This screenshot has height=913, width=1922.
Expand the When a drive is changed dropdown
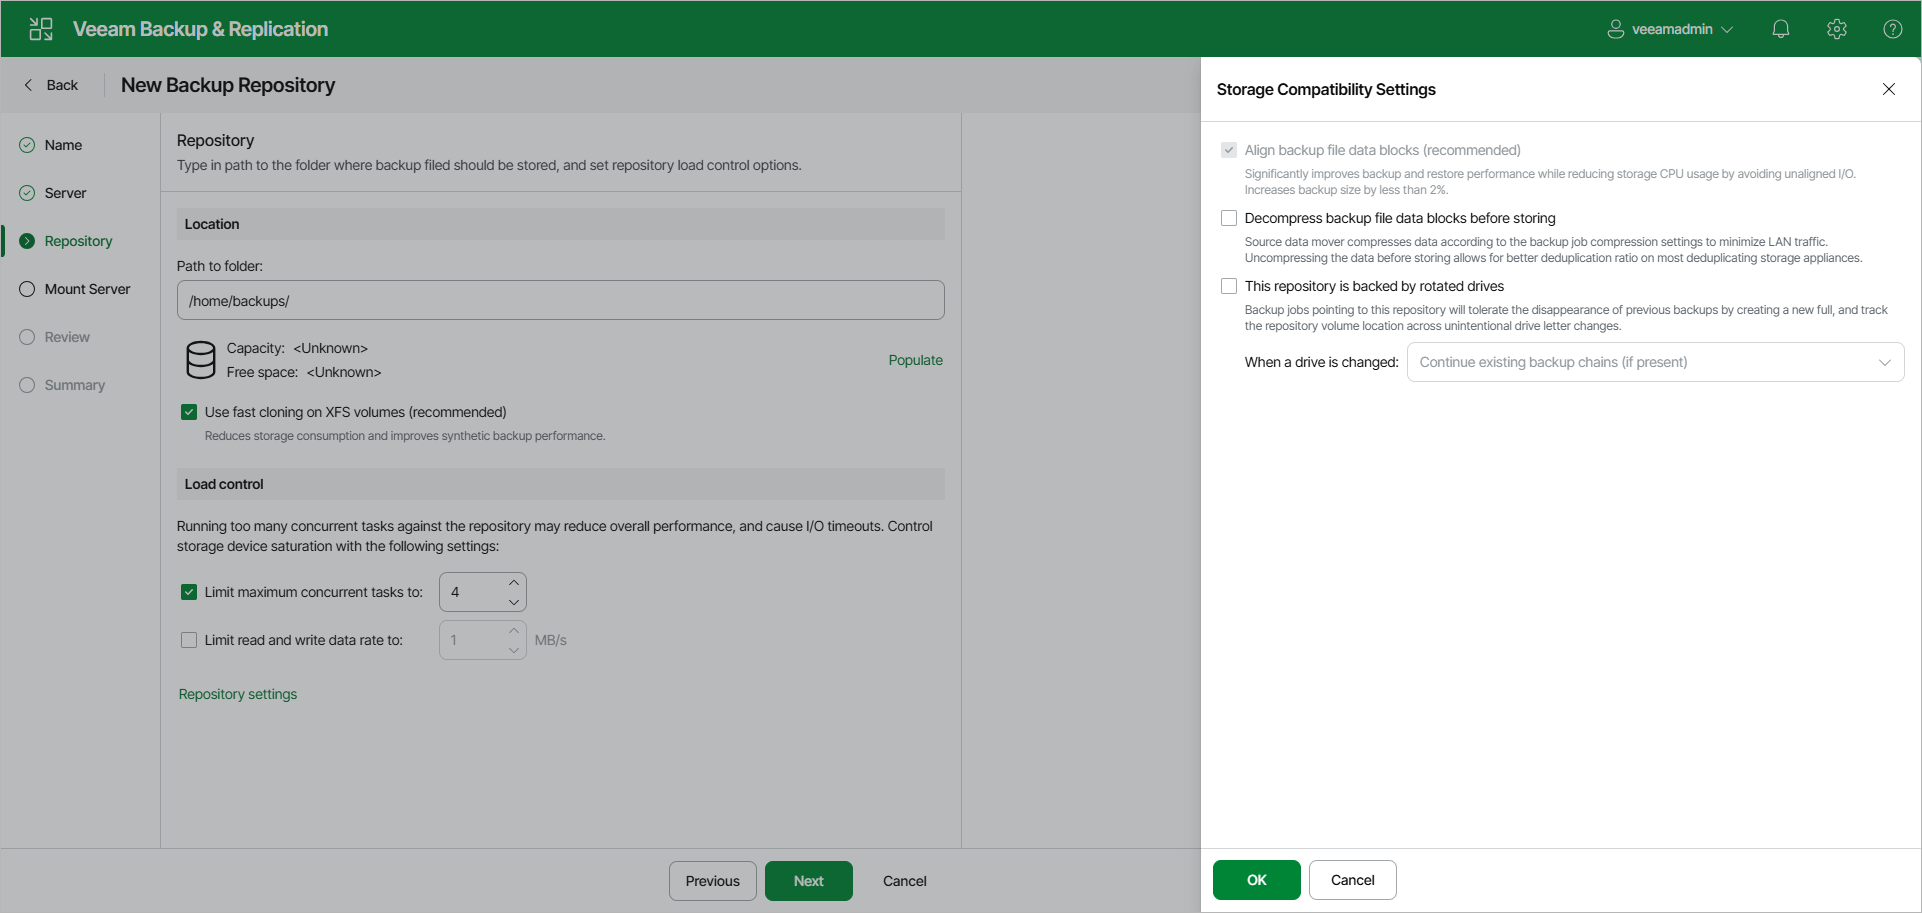coord(1655,362)
